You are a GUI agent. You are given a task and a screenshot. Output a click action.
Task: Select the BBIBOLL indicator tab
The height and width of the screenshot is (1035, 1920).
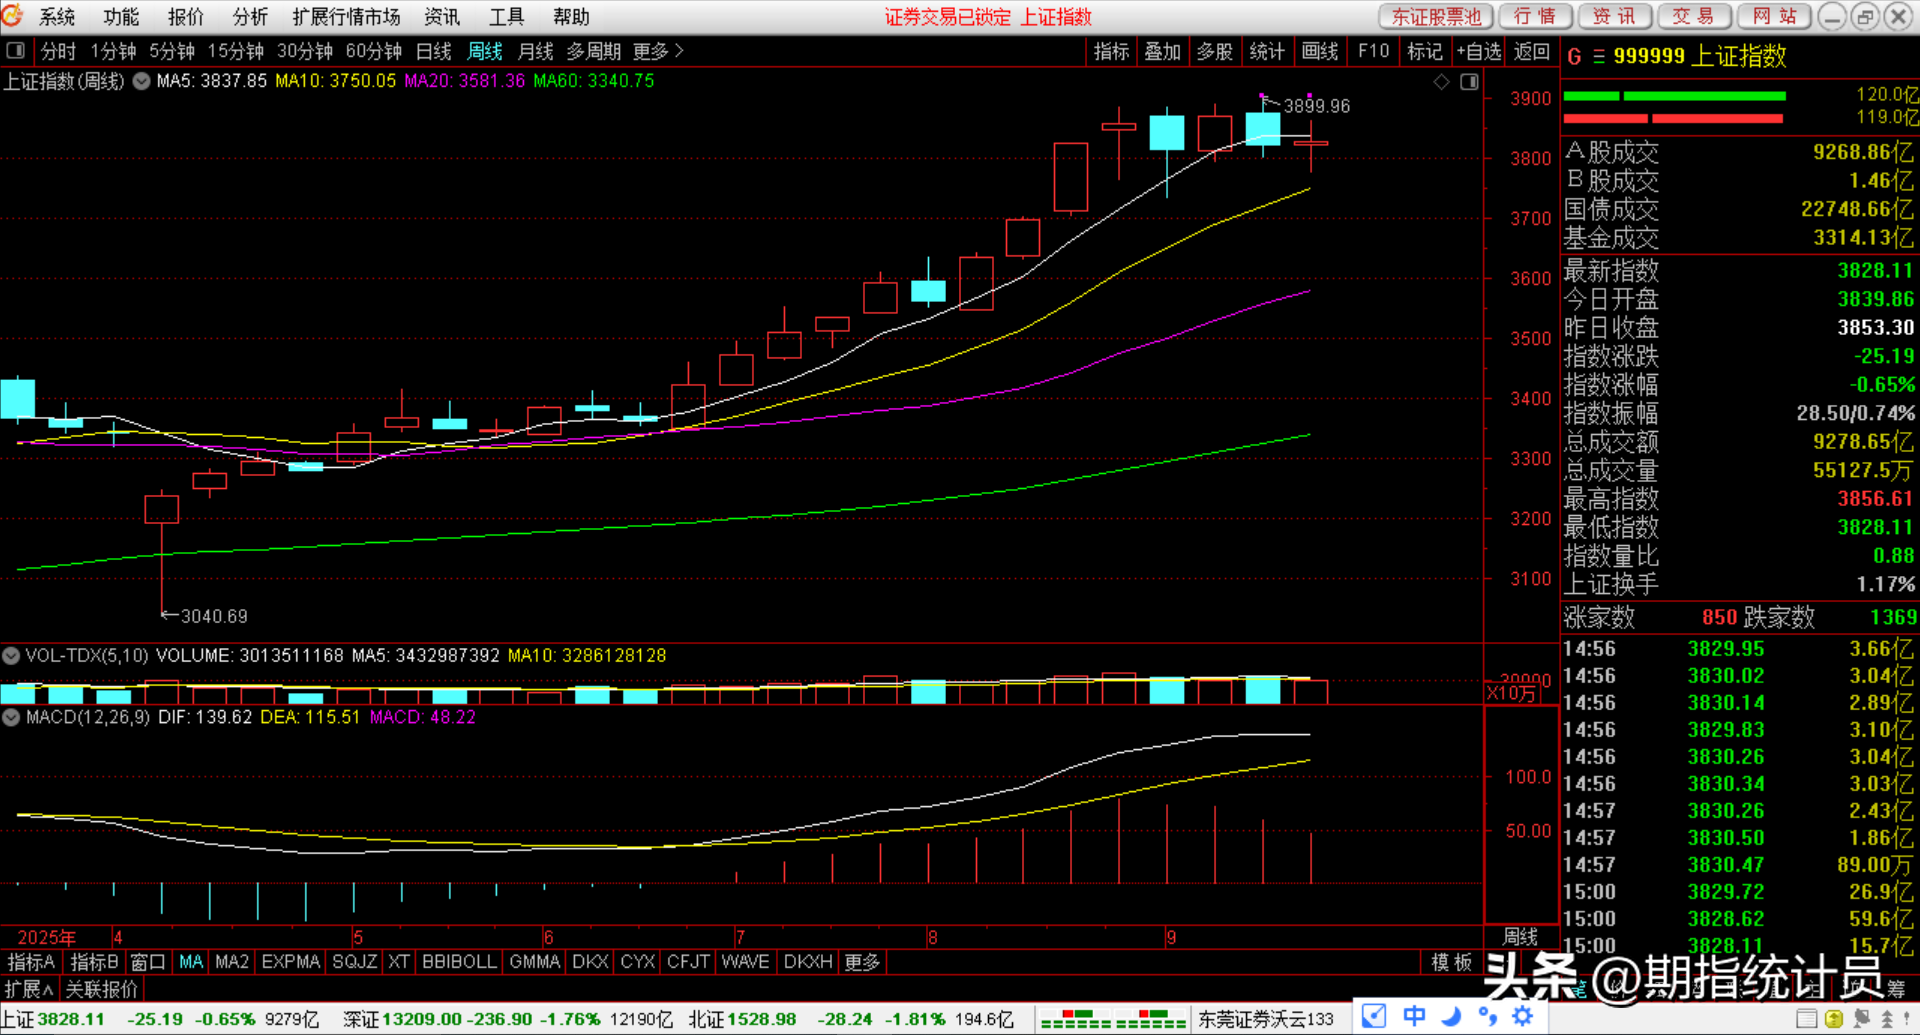[x=459, y=962]
